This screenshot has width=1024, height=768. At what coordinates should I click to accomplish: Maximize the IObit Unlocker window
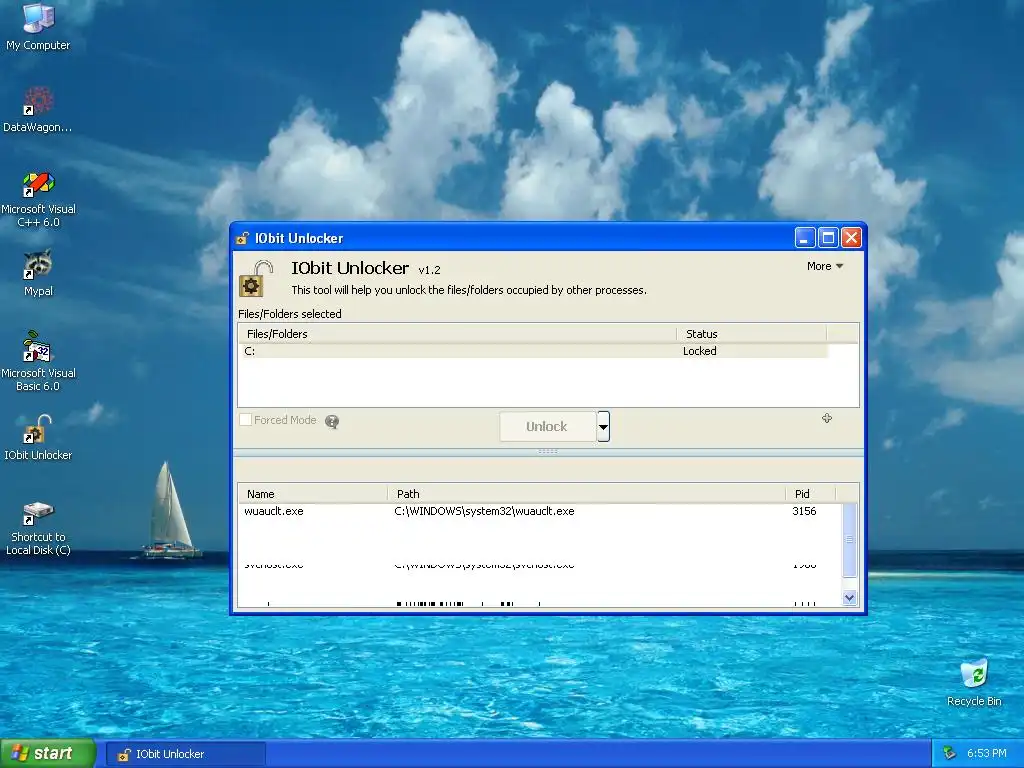828,238
